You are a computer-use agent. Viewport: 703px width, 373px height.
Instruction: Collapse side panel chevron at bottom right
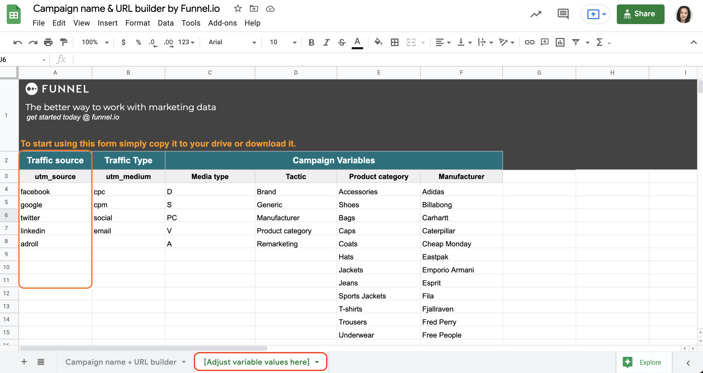click(x=688, y=363)
